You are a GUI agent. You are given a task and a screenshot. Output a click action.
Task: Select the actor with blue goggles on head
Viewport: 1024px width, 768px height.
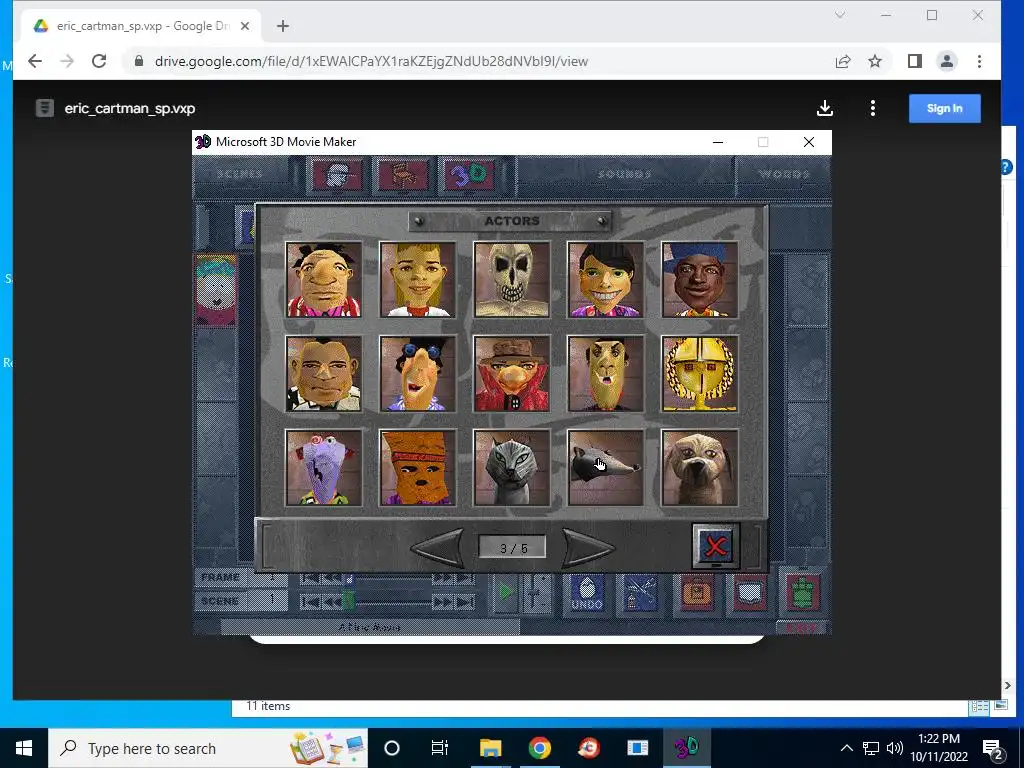(x=417, y=374)
